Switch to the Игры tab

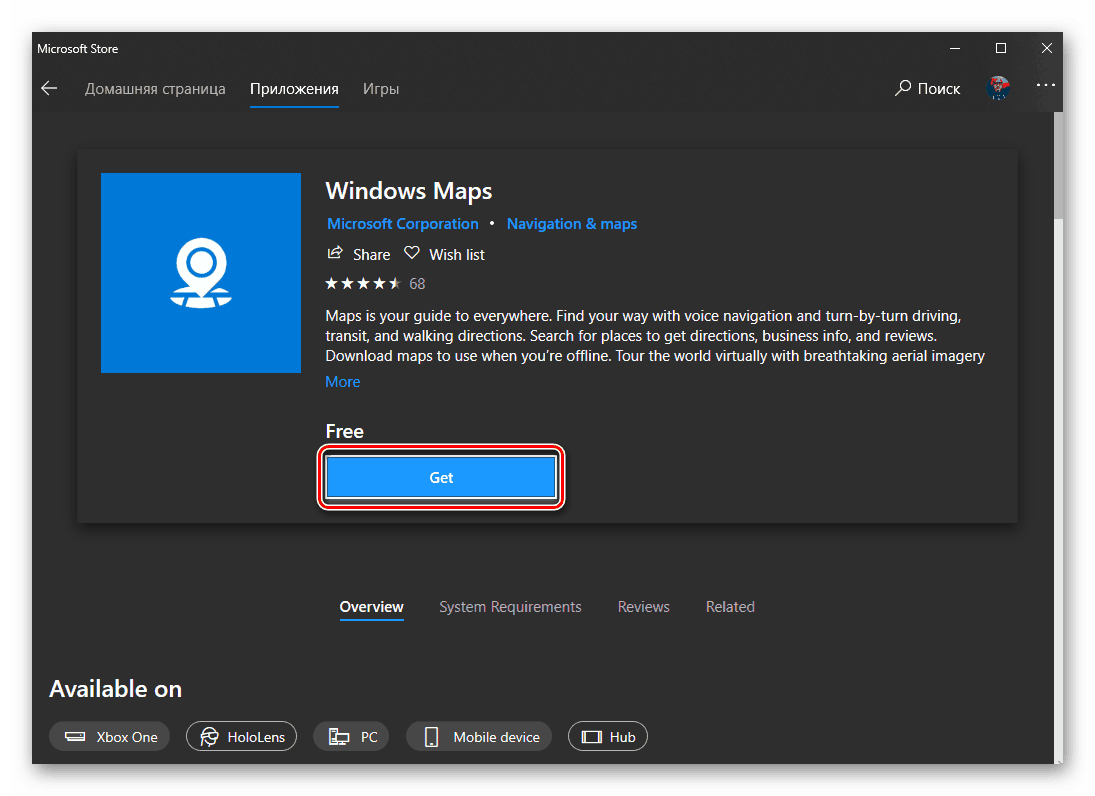pos(381,89)
